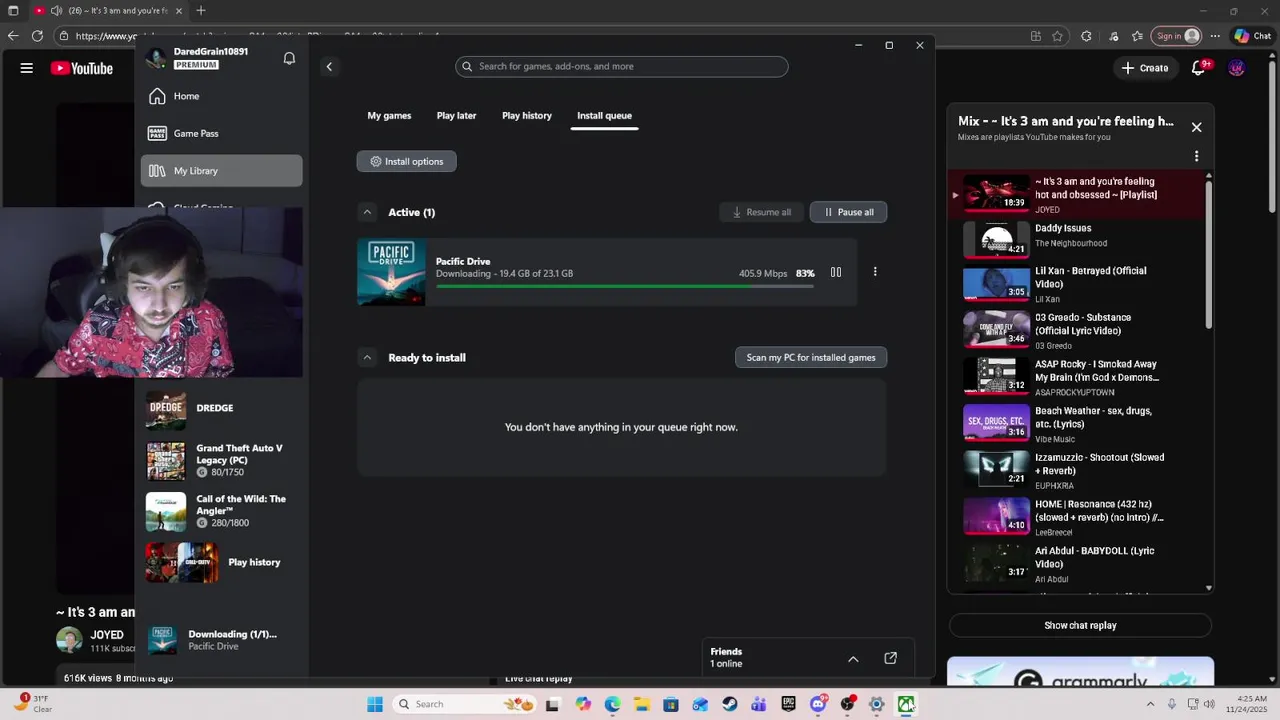The height and width of the screenshot is (720, 1280).
Task: Open Steam from the taskbar
Action: 730,704
